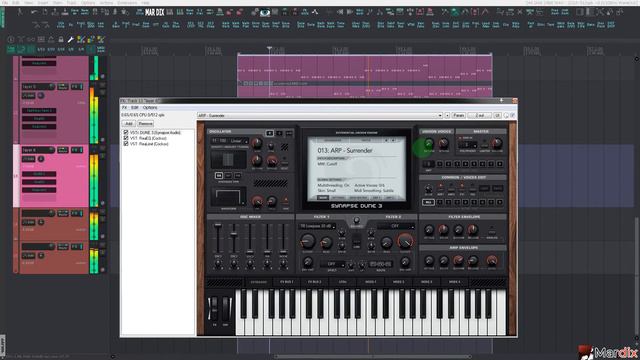This screenshot has width=640, height=360.
Task: Open the filter effect dropdown showing OFF
Action: [332, 264]
